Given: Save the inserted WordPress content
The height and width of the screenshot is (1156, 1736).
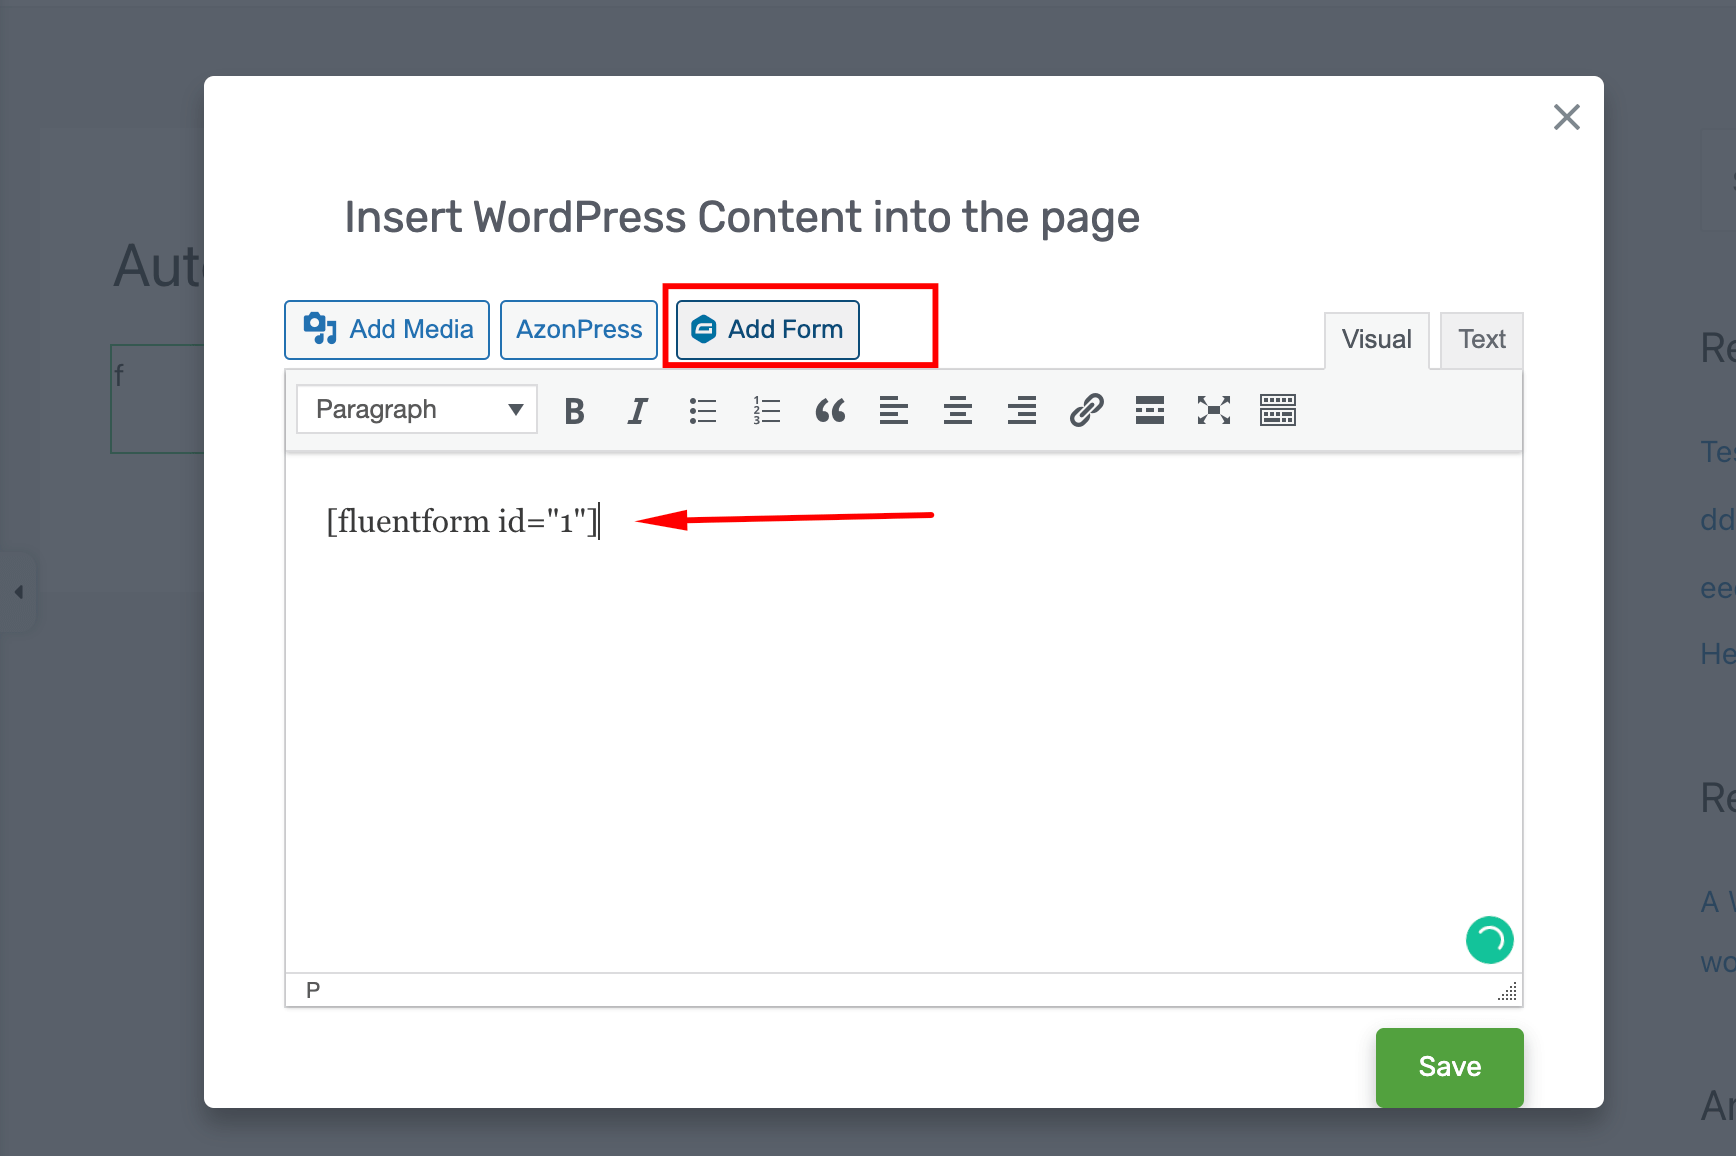Looking at the screenshot, I should tap(1449, 1067).
